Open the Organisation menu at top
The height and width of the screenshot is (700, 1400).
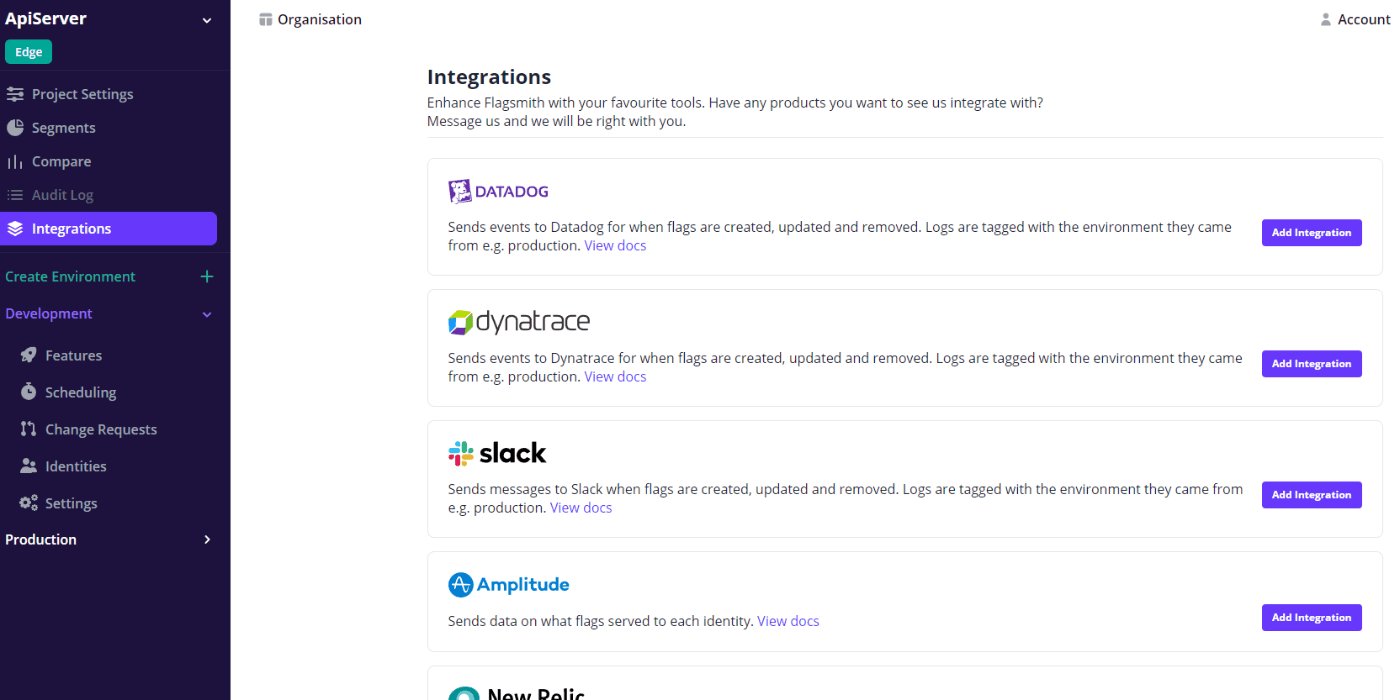point(310,19)
